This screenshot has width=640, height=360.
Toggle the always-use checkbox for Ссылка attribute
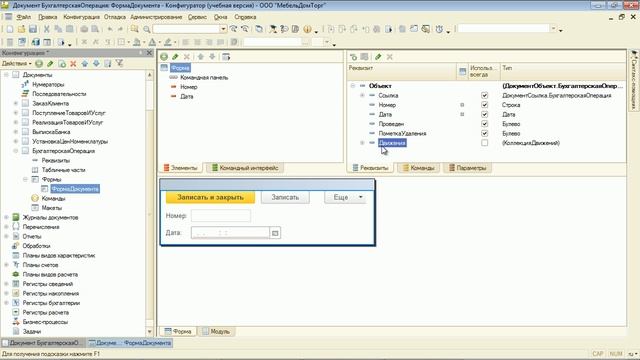point(484,96)
